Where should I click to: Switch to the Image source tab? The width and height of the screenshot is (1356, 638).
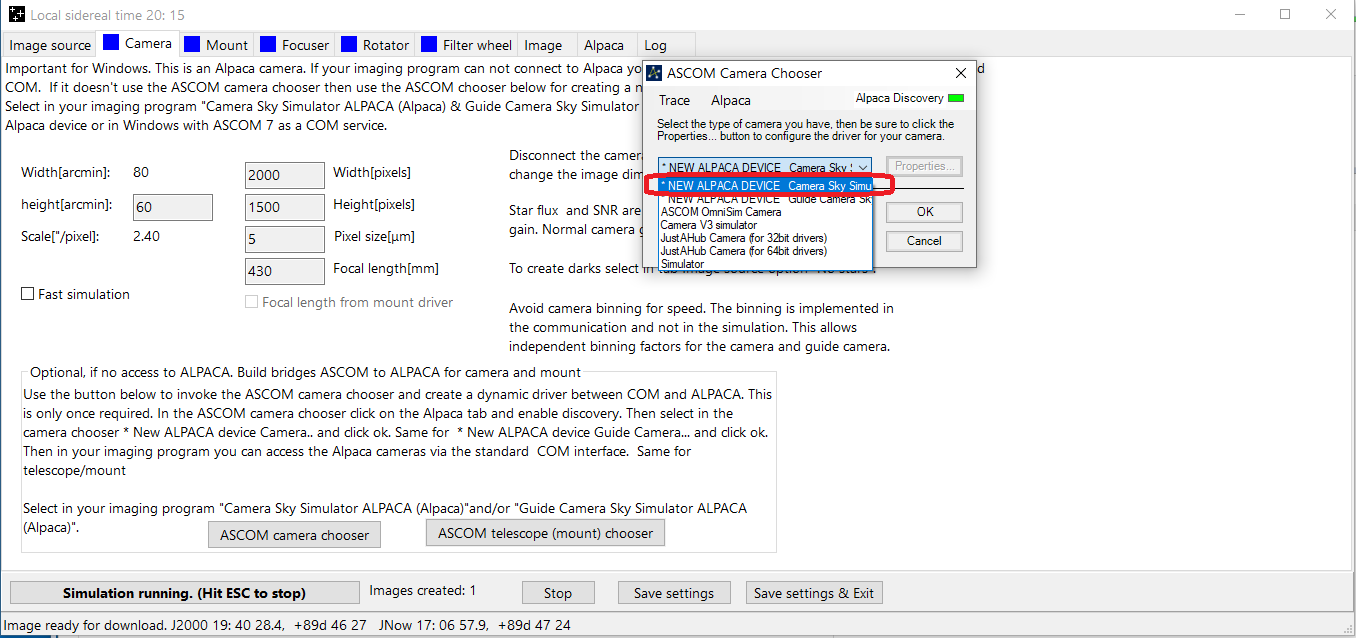(50, 45)
